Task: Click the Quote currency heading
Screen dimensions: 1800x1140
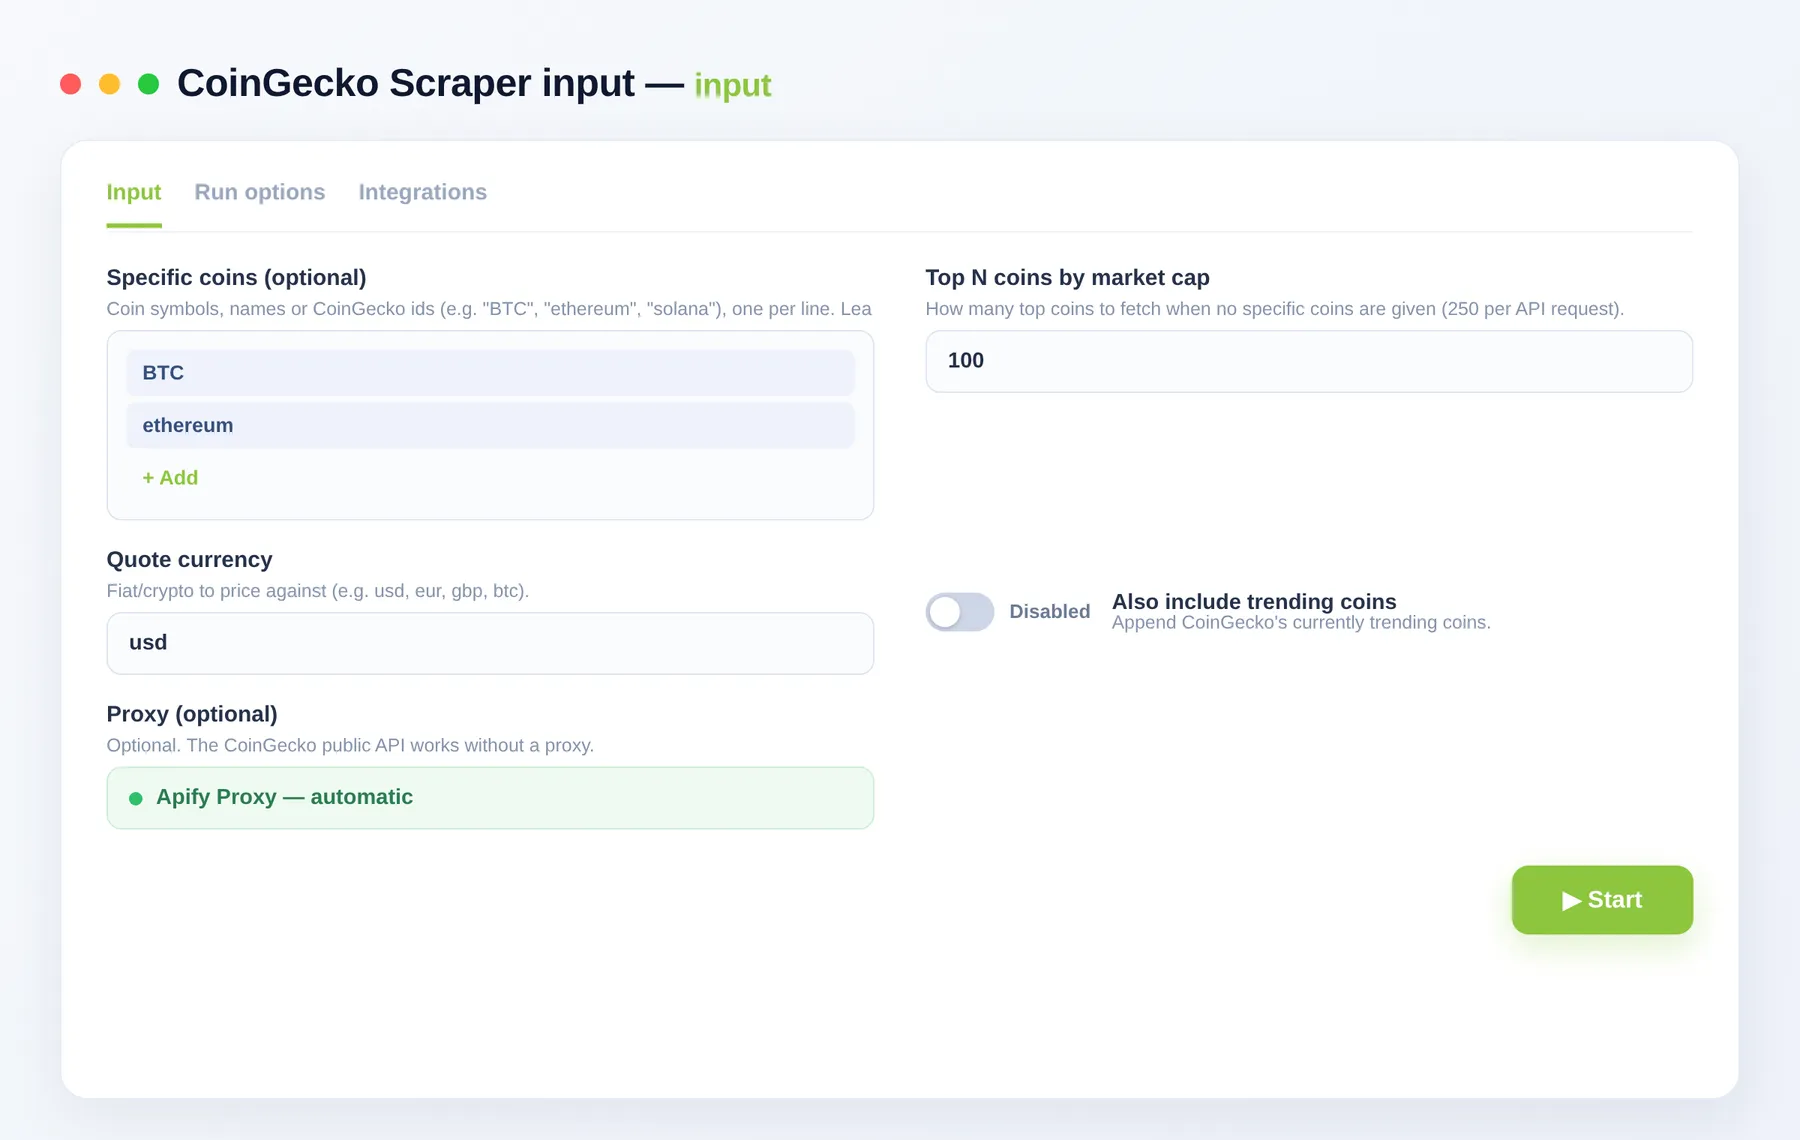Action: click(x=190, y=560)
